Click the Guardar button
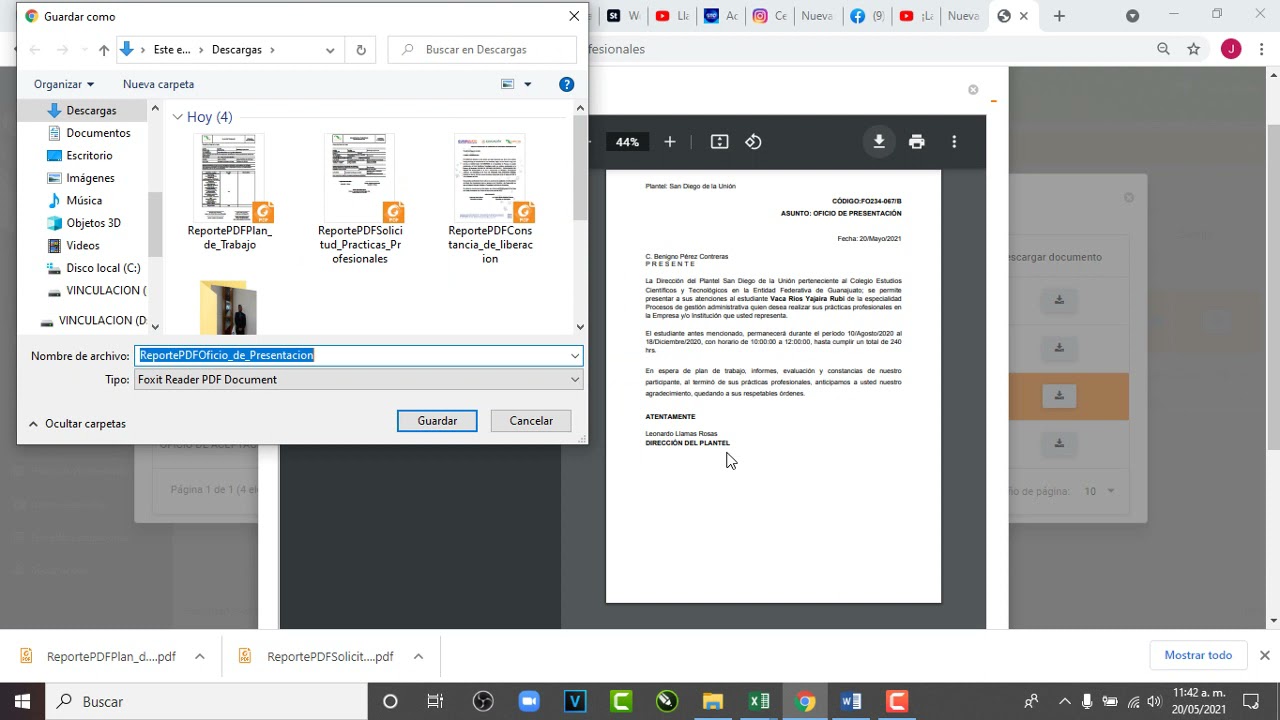This screenshot has width=1280, height=720. pos(437,421)
